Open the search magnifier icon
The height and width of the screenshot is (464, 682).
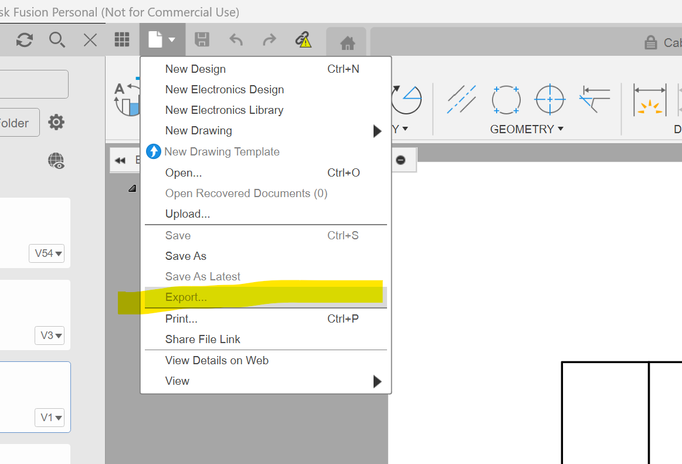57,40
